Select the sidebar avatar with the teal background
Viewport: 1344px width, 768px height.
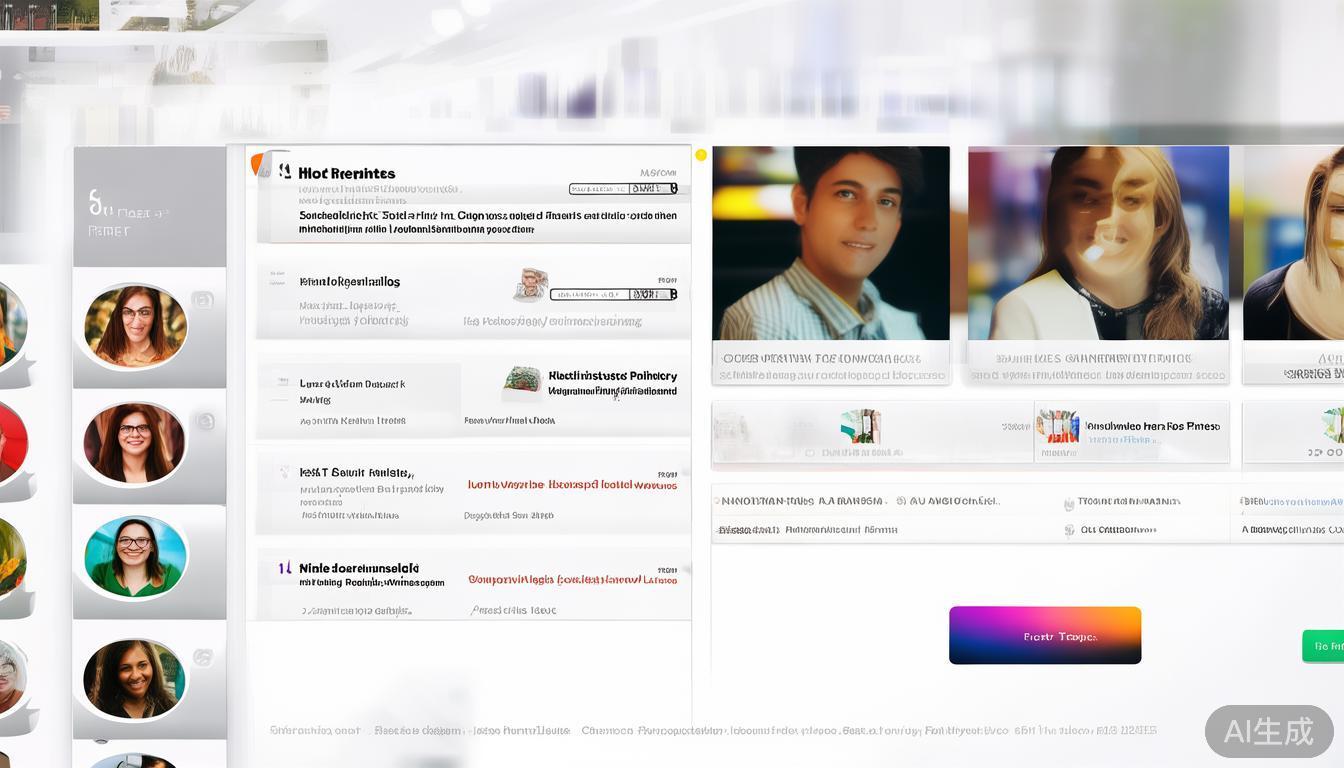coord(135,557)
